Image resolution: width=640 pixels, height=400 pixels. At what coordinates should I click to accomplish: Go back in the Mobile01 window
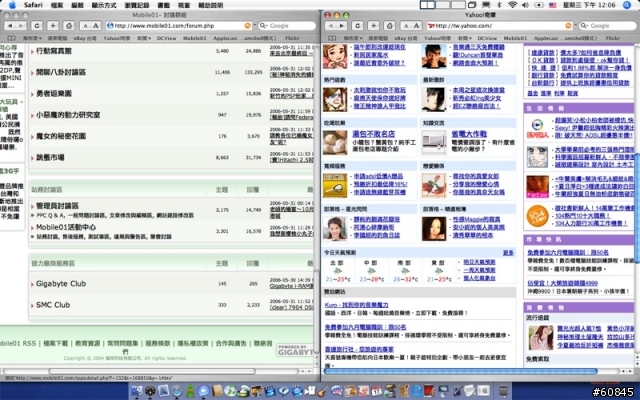10,26
